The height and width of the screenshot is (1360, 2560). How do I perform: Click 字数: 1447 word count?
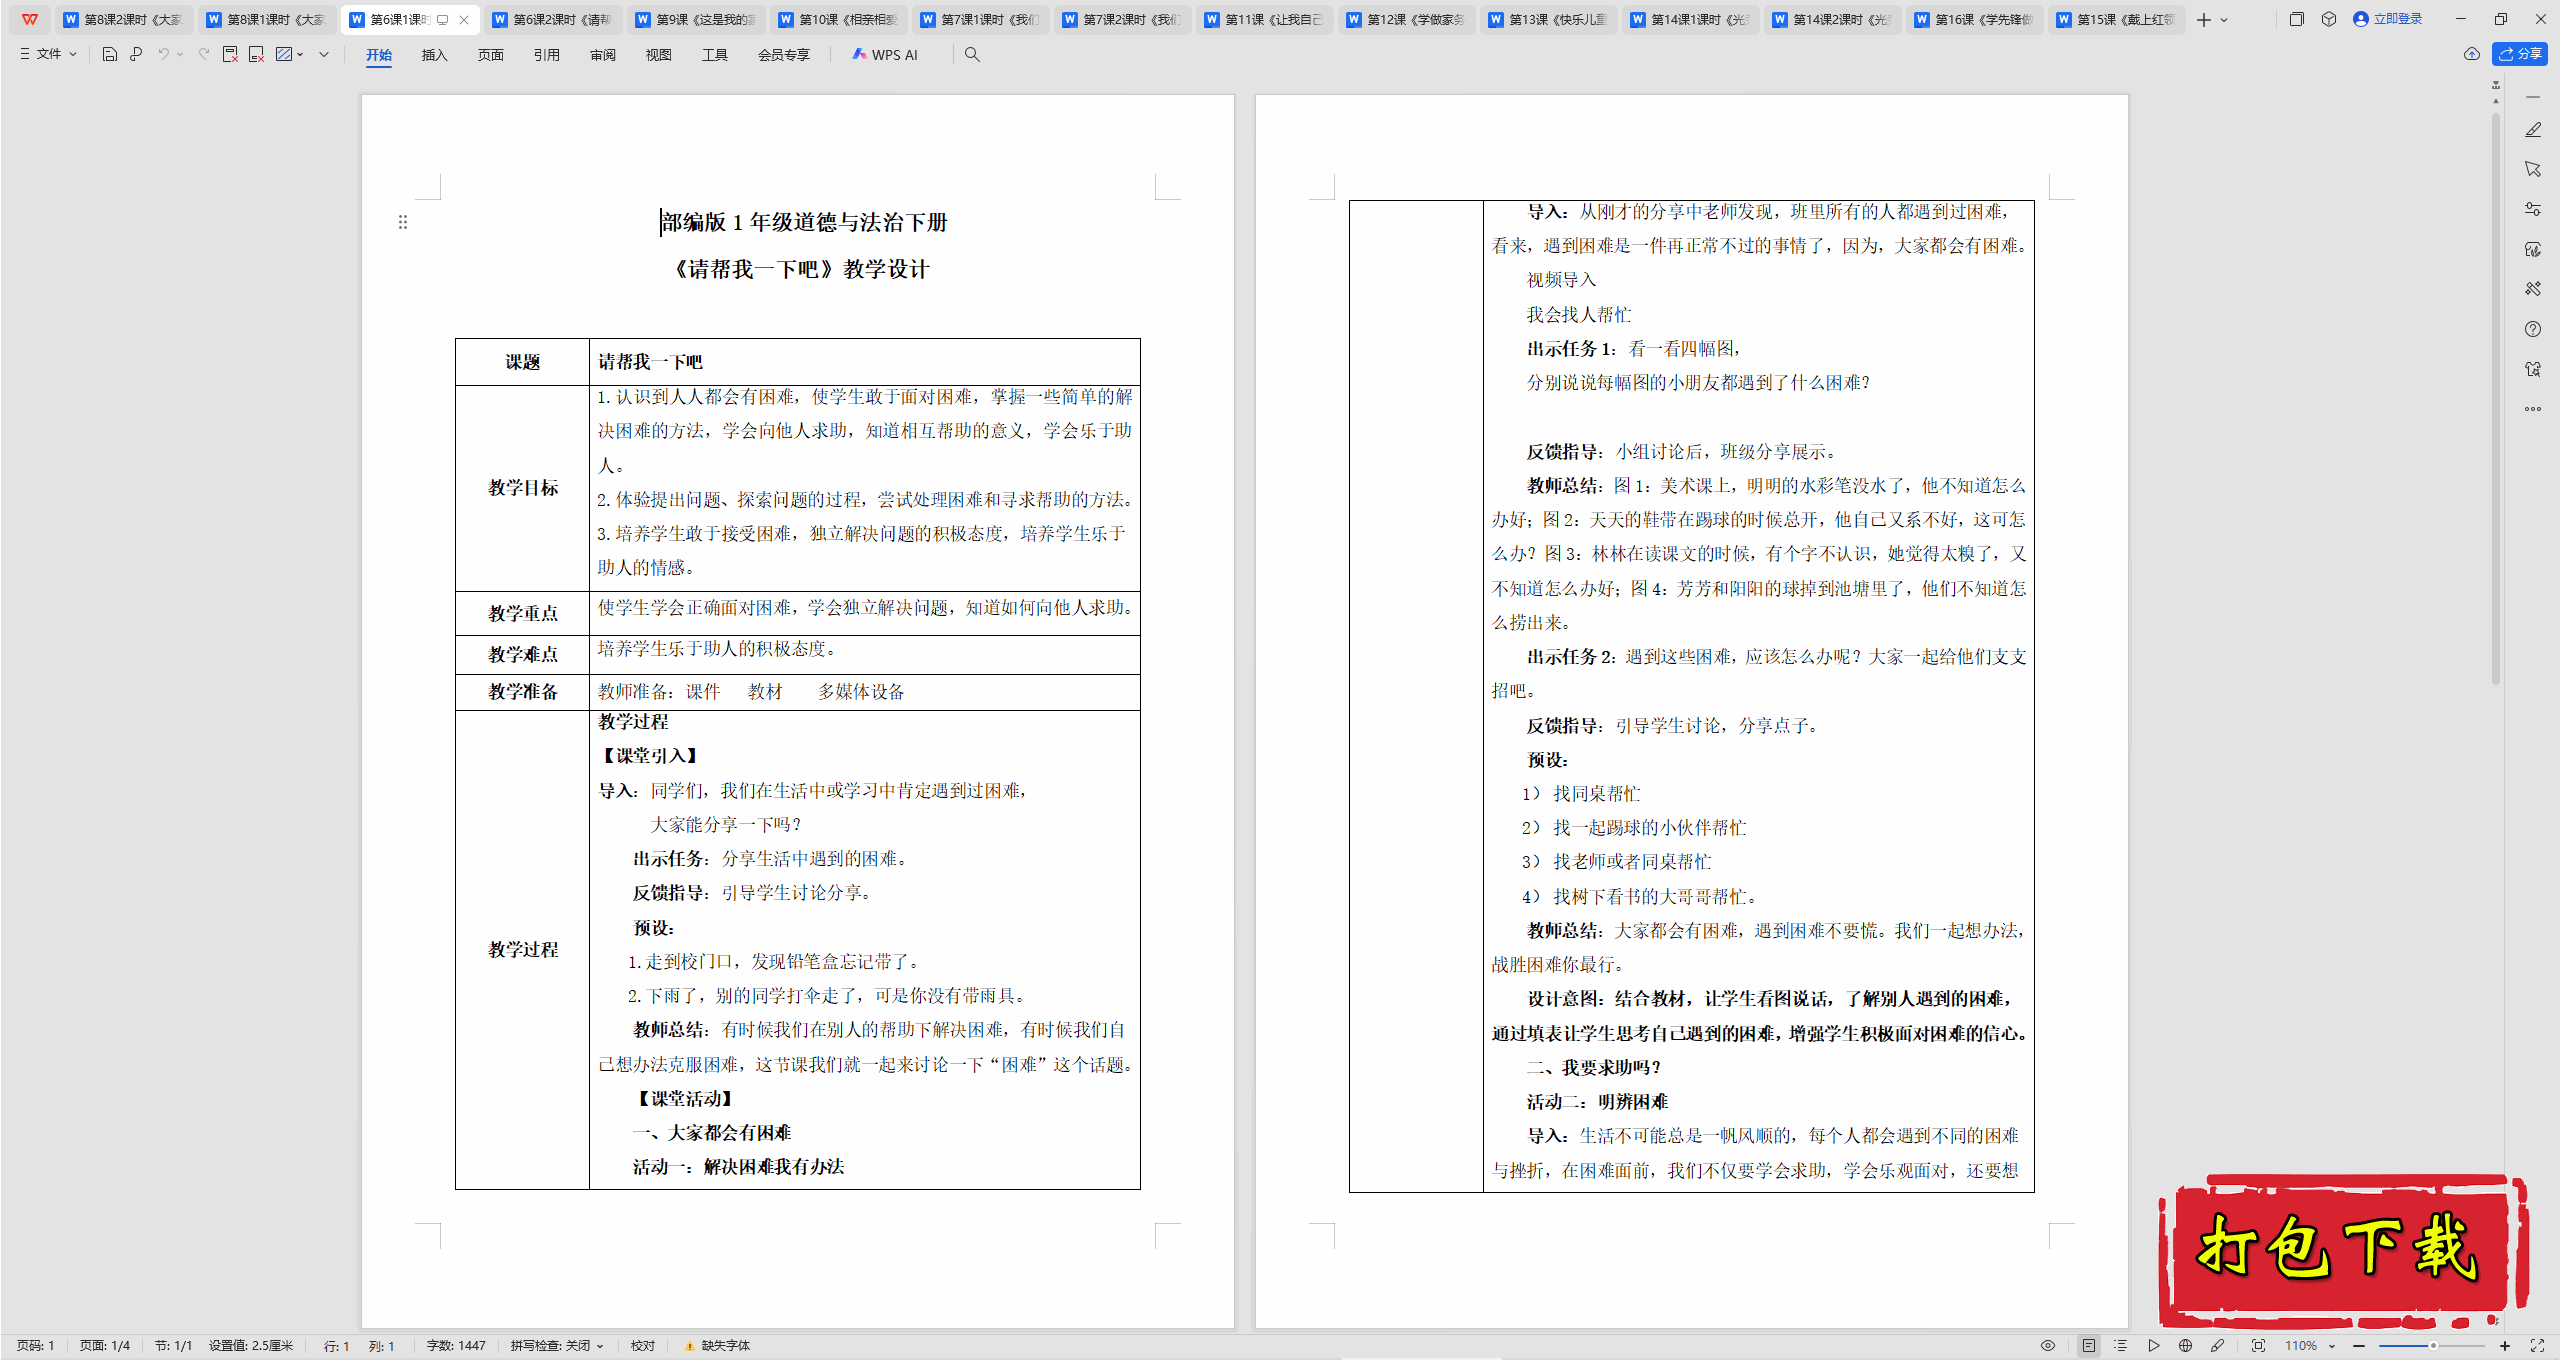click(x=456, y=1346)
